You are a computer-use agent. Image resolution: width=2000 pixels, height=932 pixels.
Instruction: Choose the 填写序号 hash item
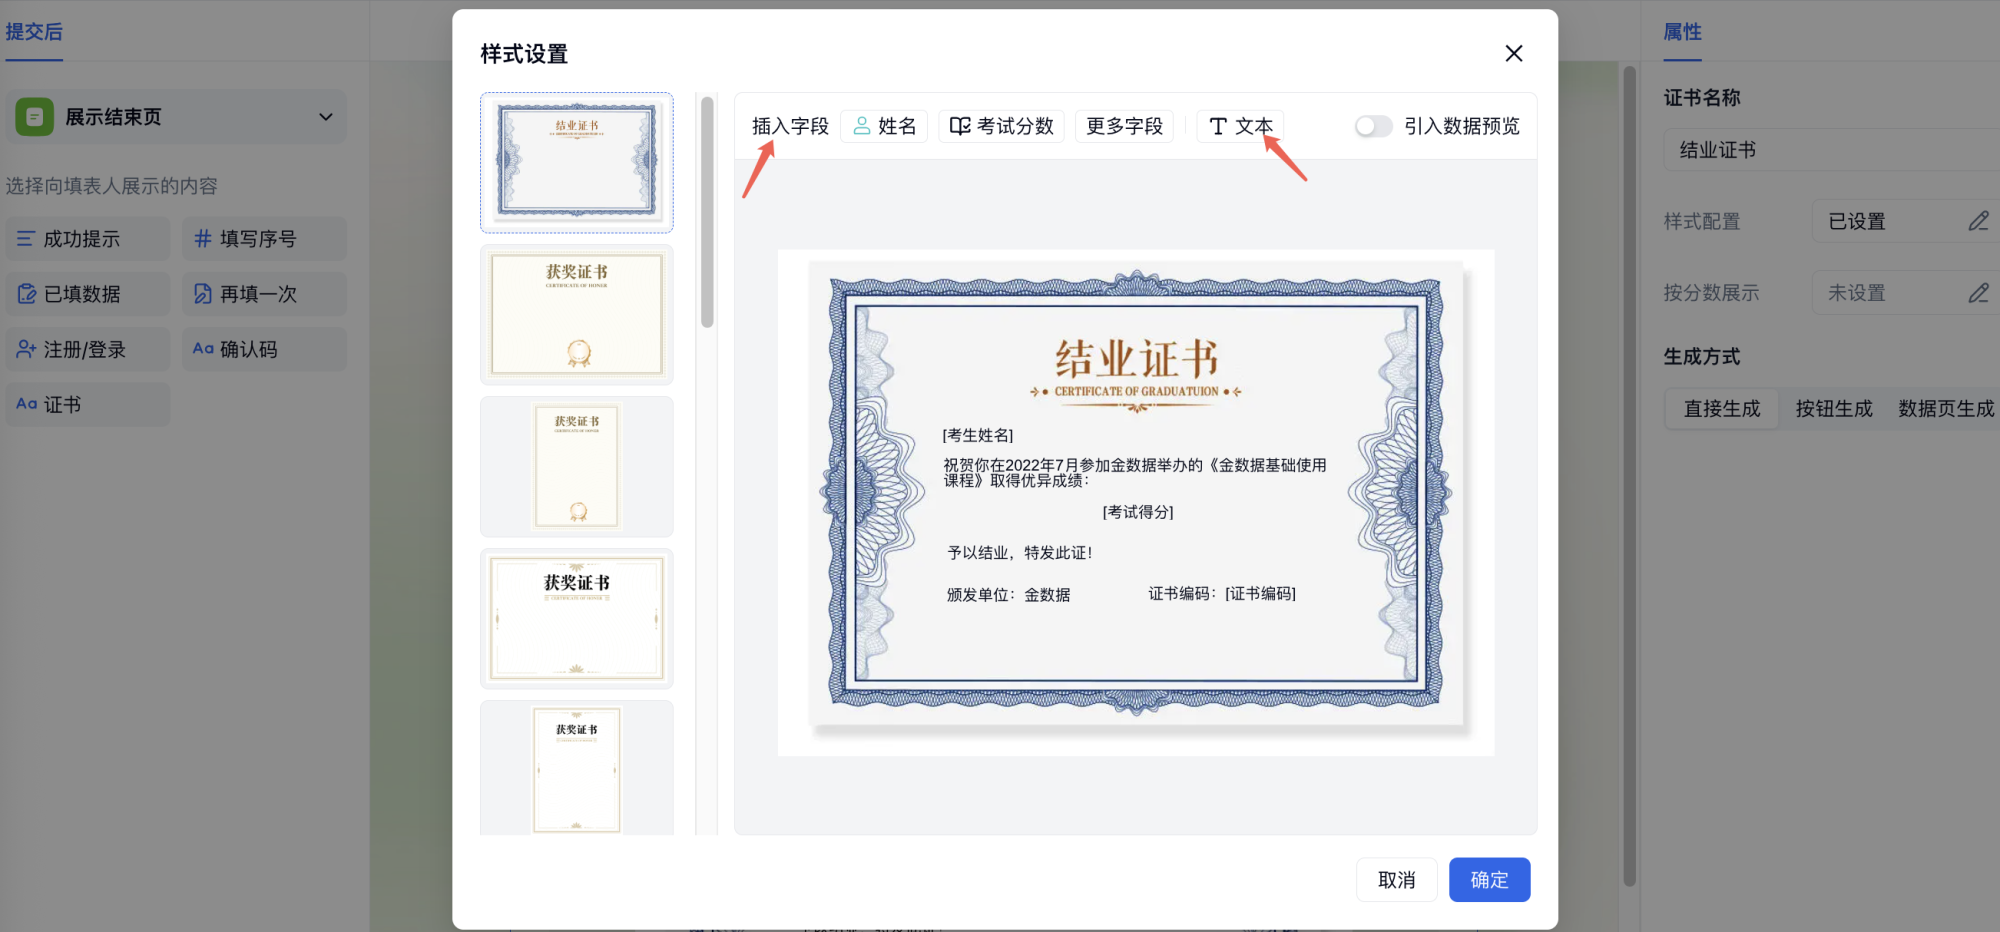263,239
